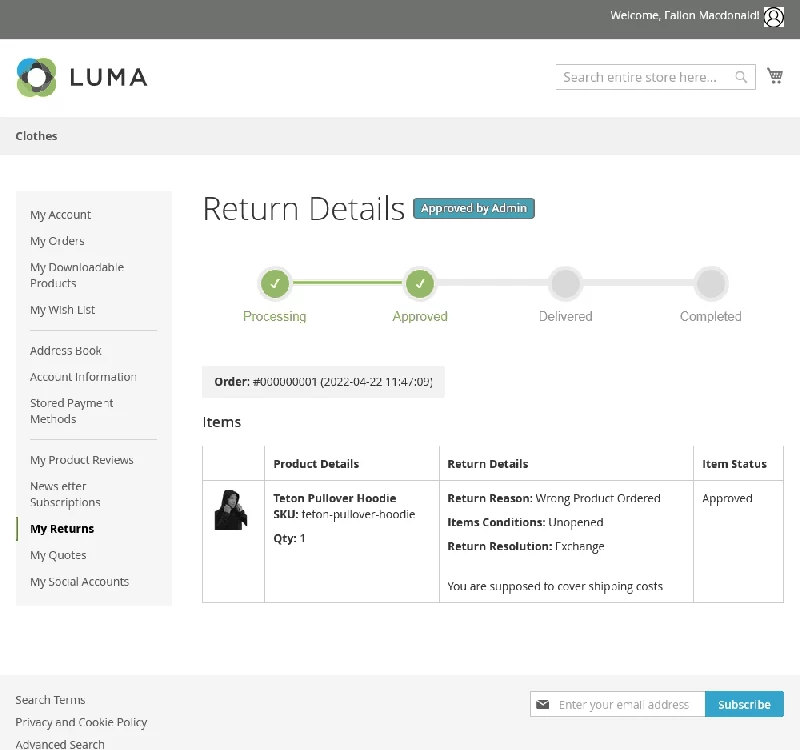Viewport: 800px width, 750px height.
Task: Click the Teton Pullover Hoodie product name
Action: pyautogui.click(x=335, y=498)
